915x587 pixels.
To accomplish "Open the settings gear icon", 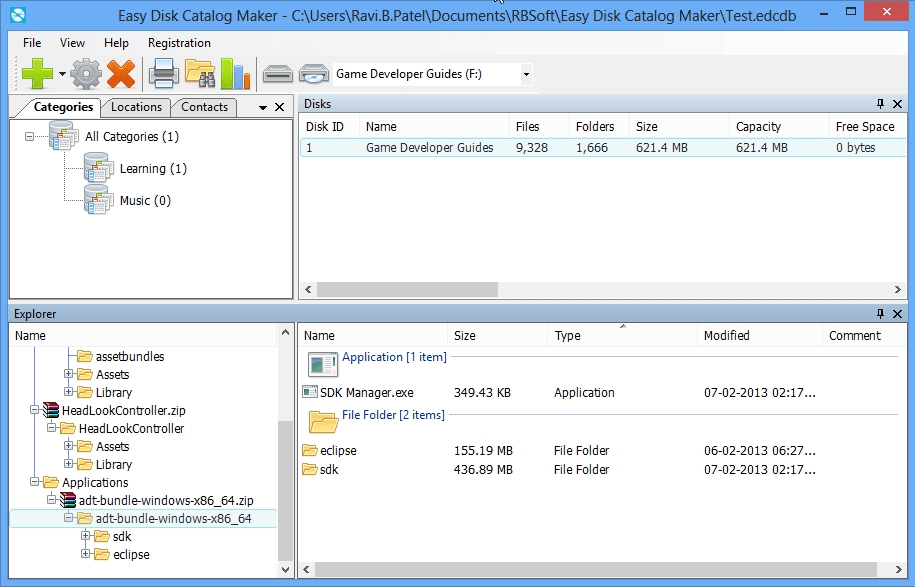I will coord(85,73).
